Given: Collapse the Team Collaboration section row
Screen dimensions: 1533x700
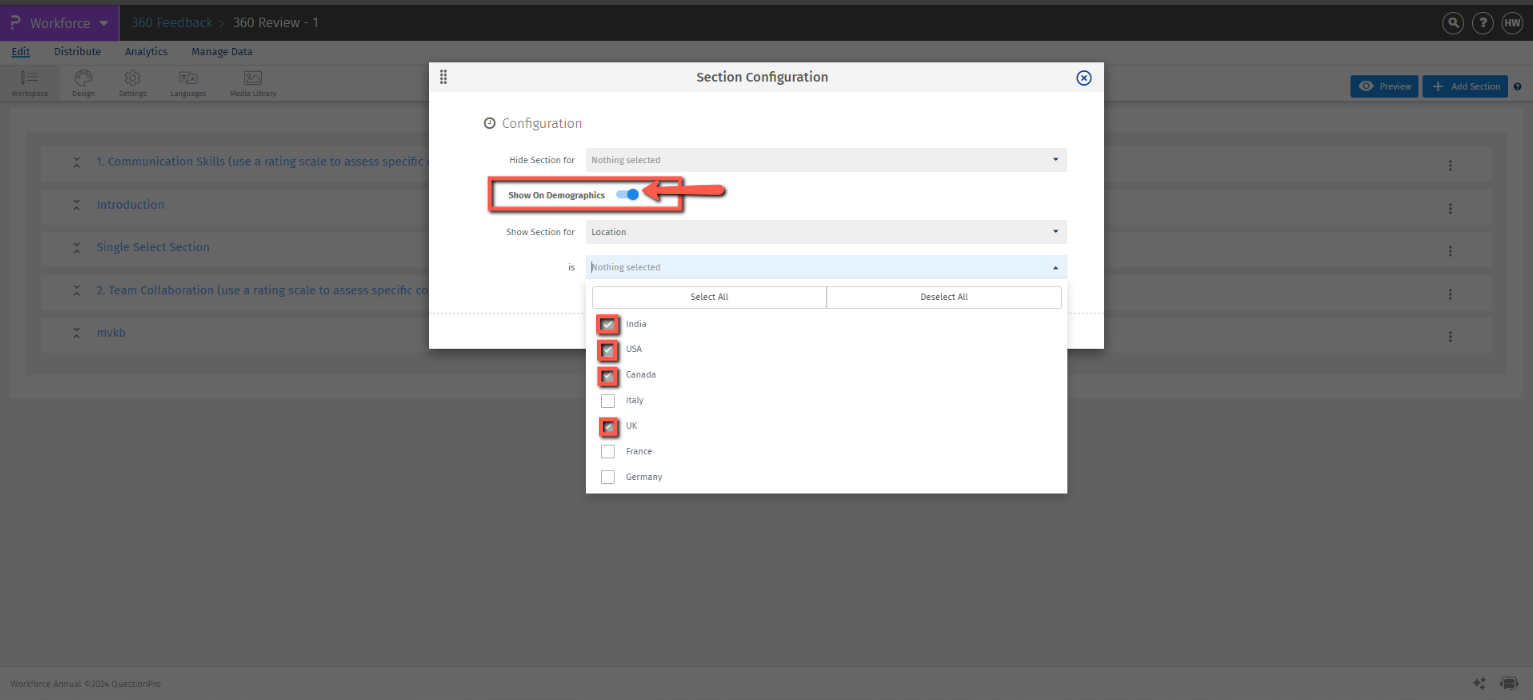Looking at the screenshot, I should (x=76, y=290).
